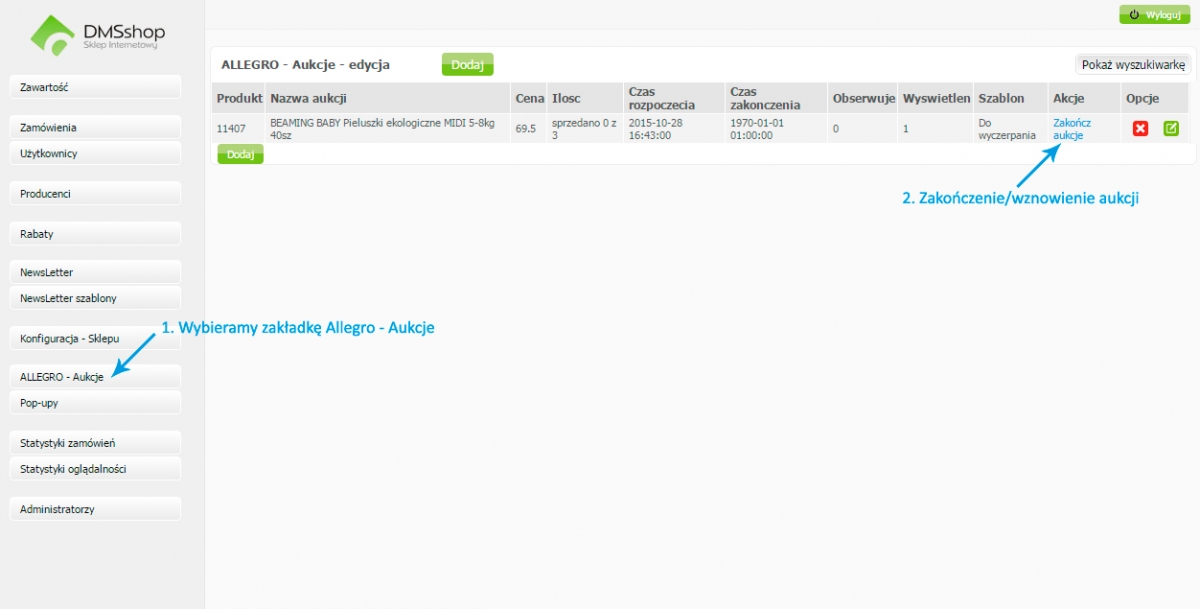Navigate to the NewsLetter sidebar item

click(x=95, y=272)
